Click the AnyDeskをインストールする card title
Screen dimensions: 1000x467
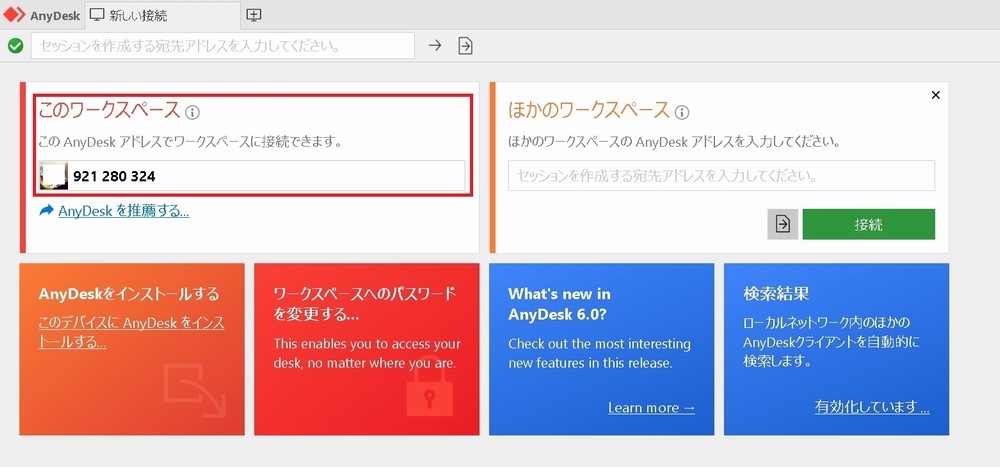(x=129, y=294)
